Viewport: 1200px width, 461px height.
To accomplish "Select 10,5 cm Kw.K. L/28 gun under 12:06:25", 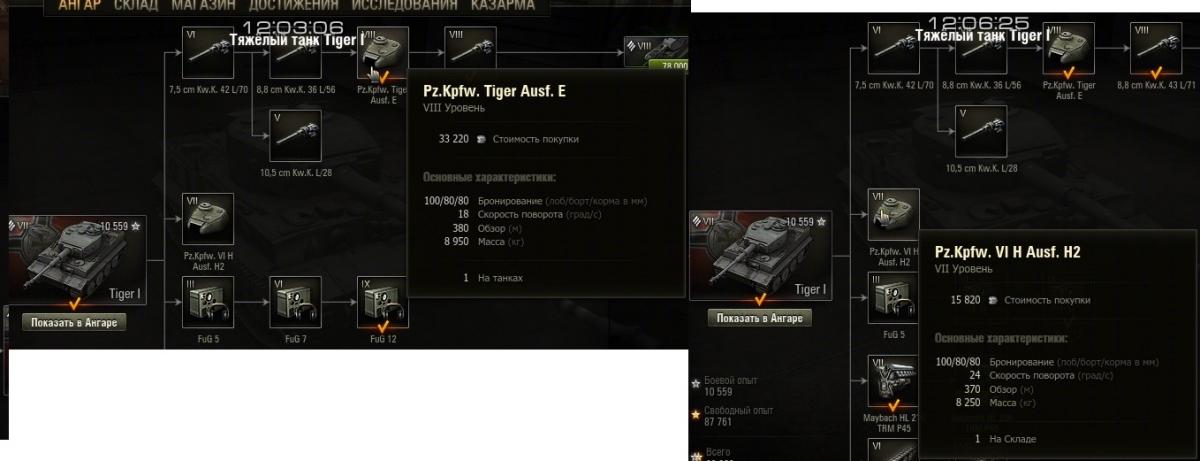I will click(x=980, y=131).
